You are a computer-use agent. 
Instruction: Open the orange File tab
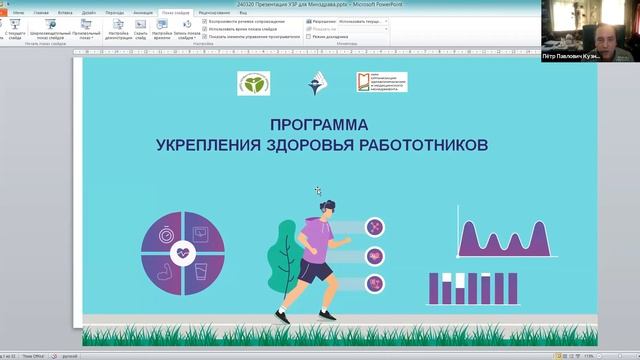(3, 13)
